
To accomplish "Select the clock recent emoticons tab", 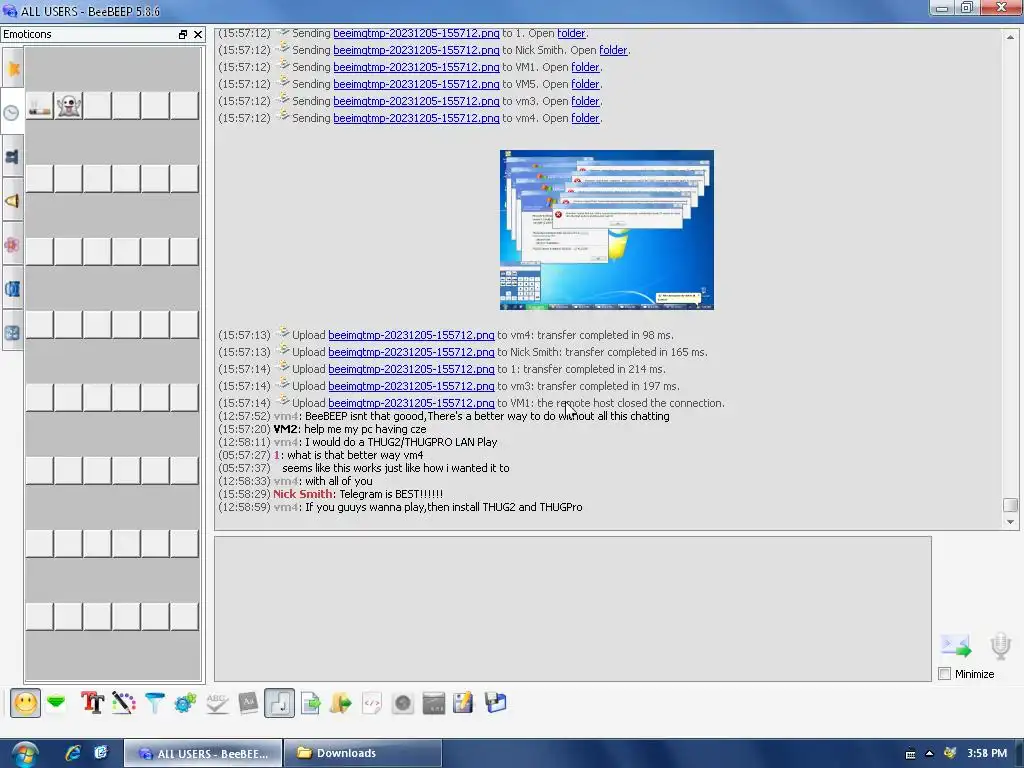I will [x=12, y=112].
